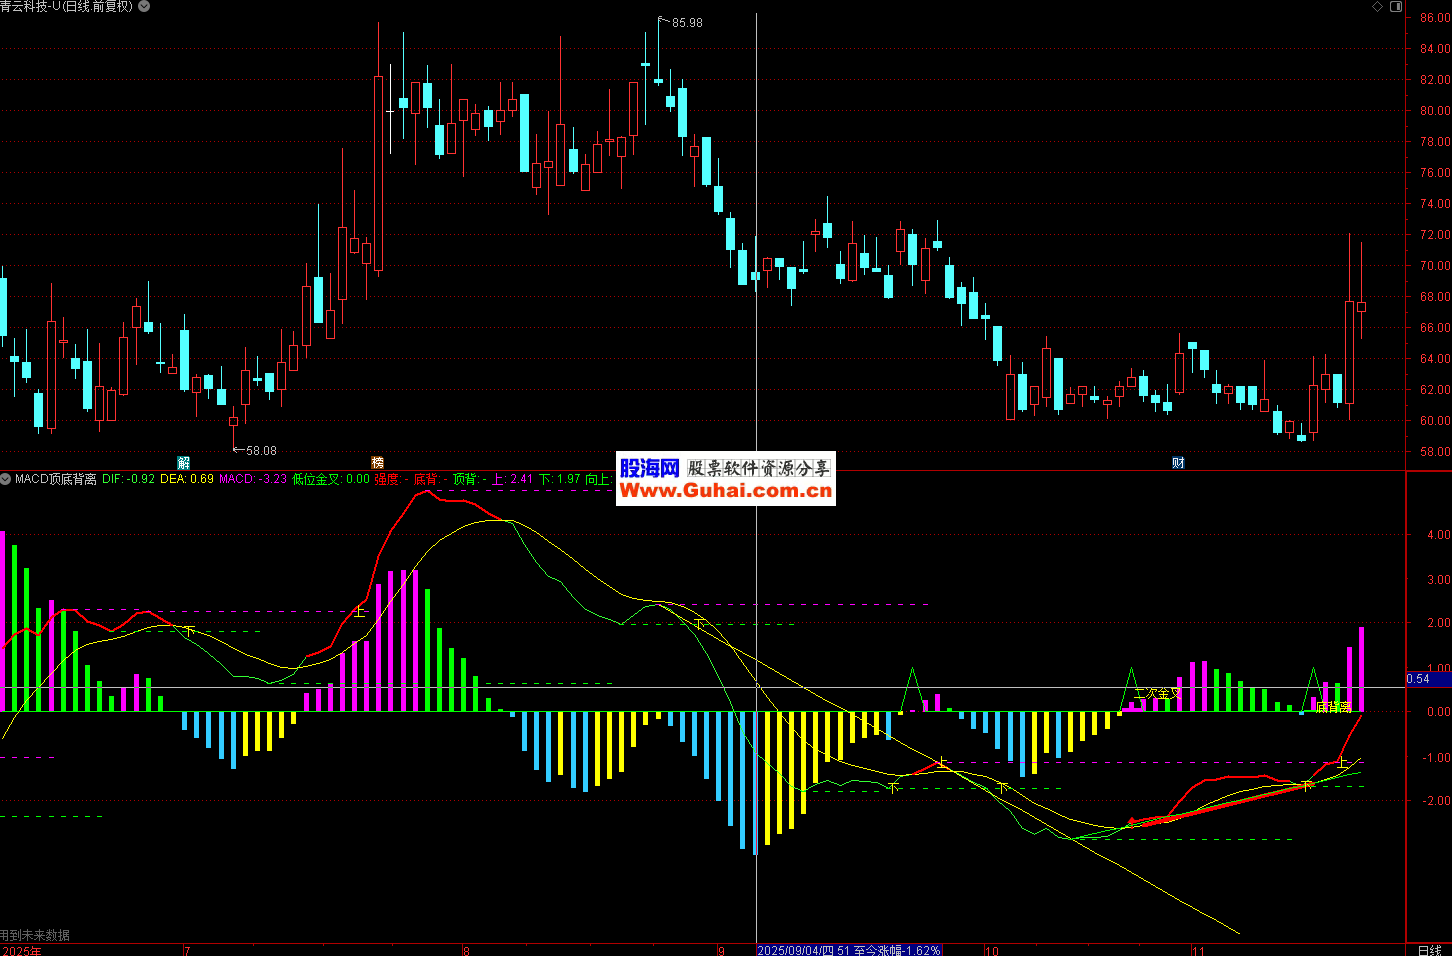This screenshot has height=956, width=1452.
Task: Click the 85.98 high price marker
Action: coord(686,23)
